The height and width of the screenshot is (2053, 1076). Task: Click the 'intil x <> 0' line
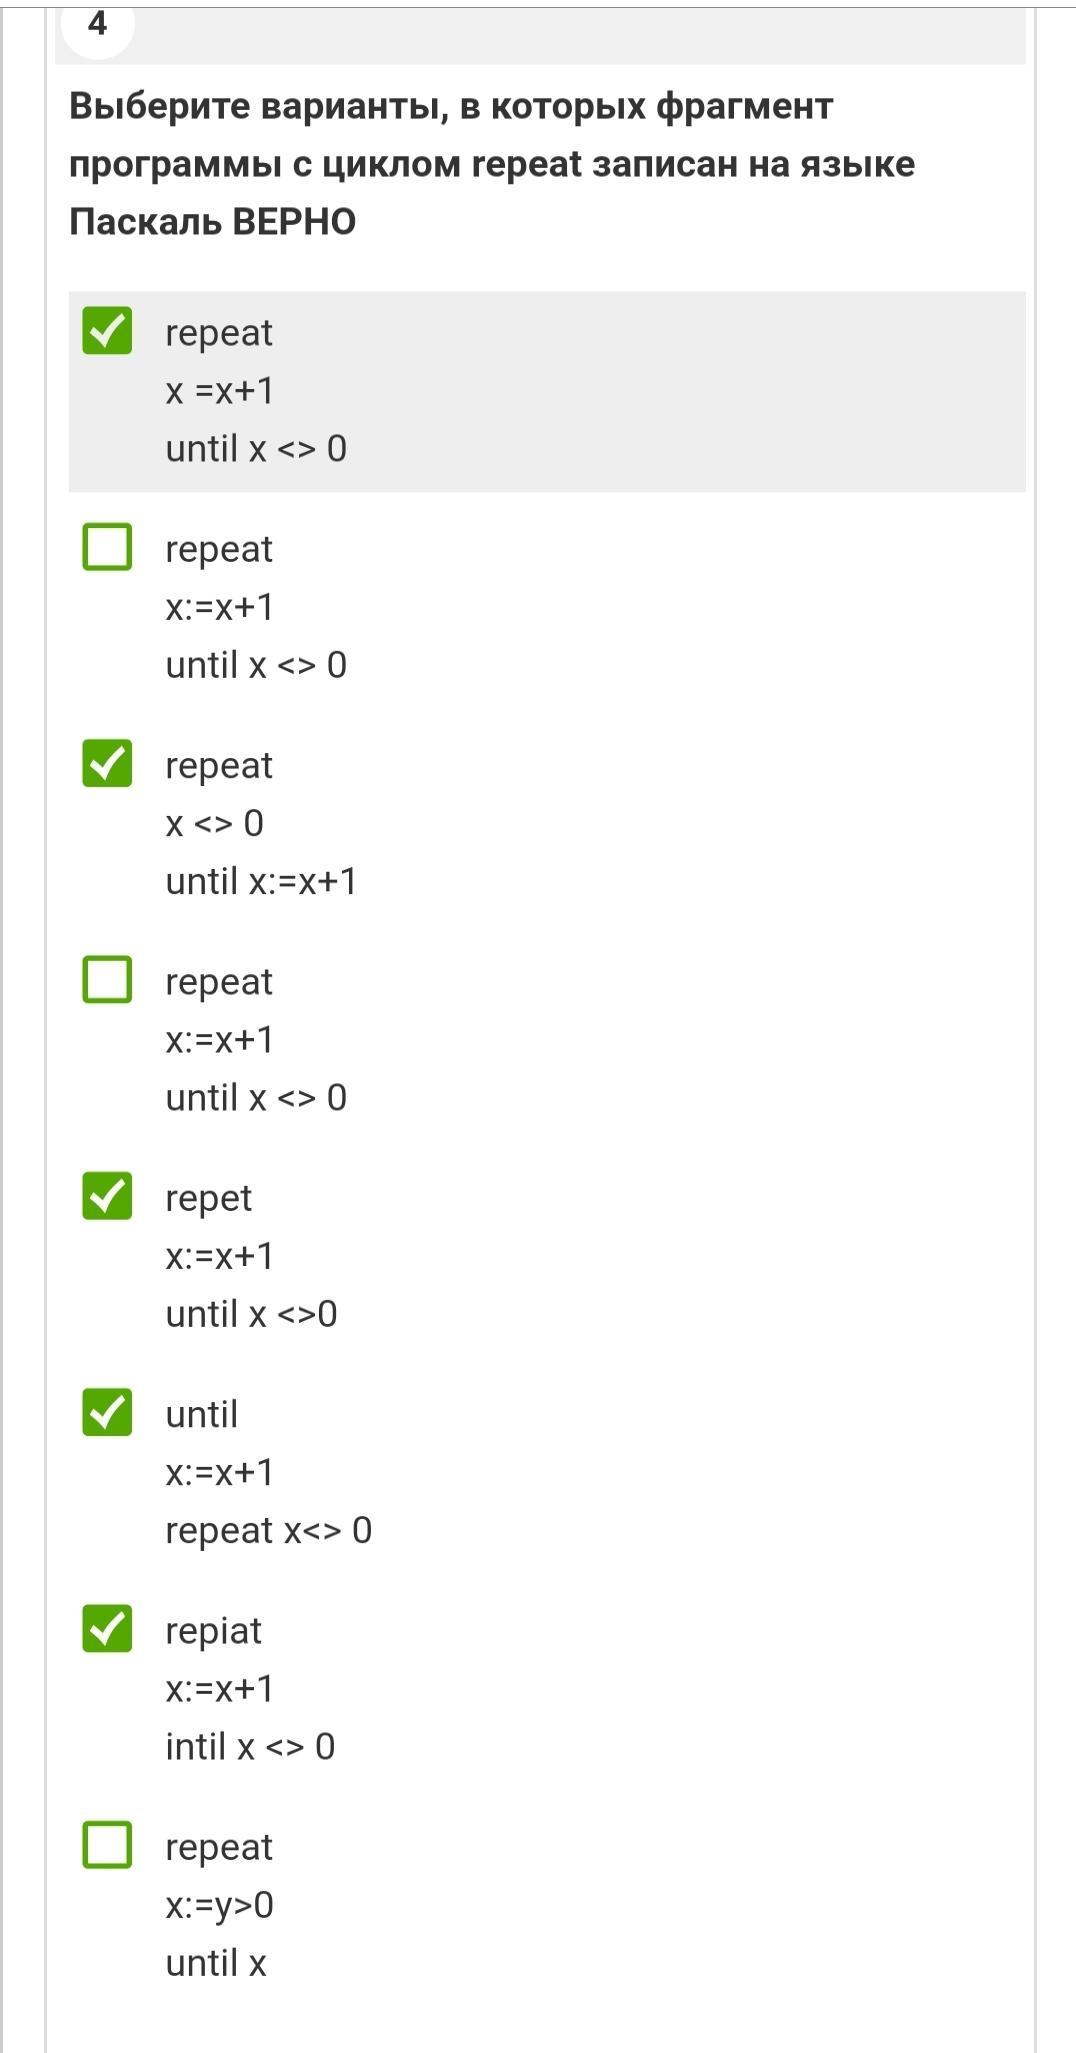pyautogui.click(x=250, y=1747)
